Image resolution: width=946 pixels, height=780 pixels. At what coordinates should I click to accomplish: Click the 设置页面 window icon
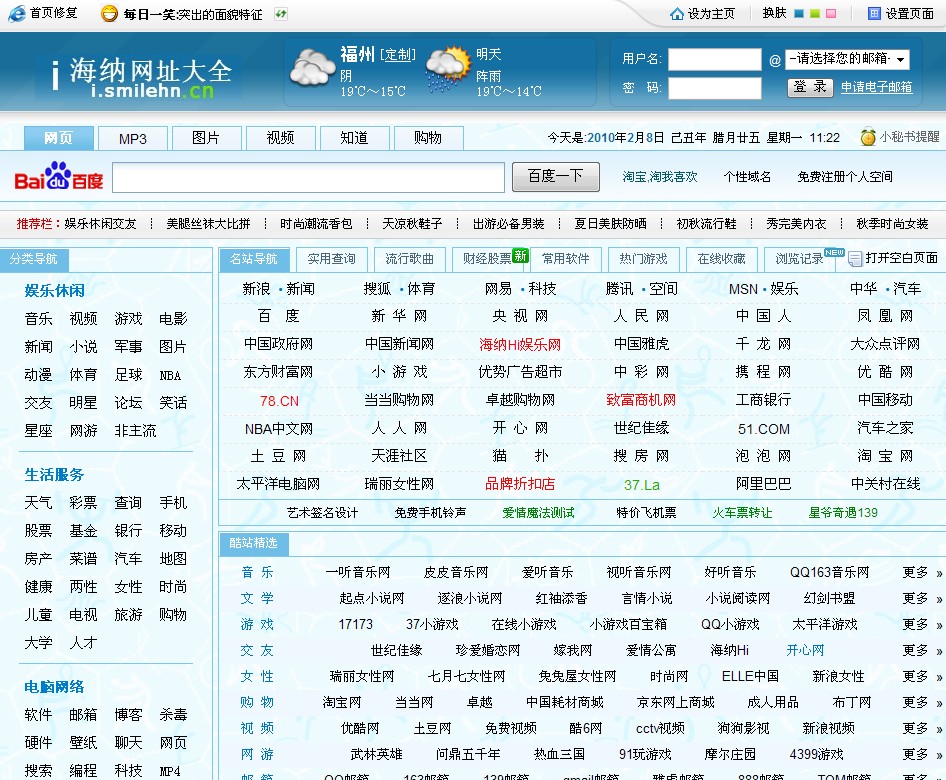pyautogui.click(x=874, y=13)
